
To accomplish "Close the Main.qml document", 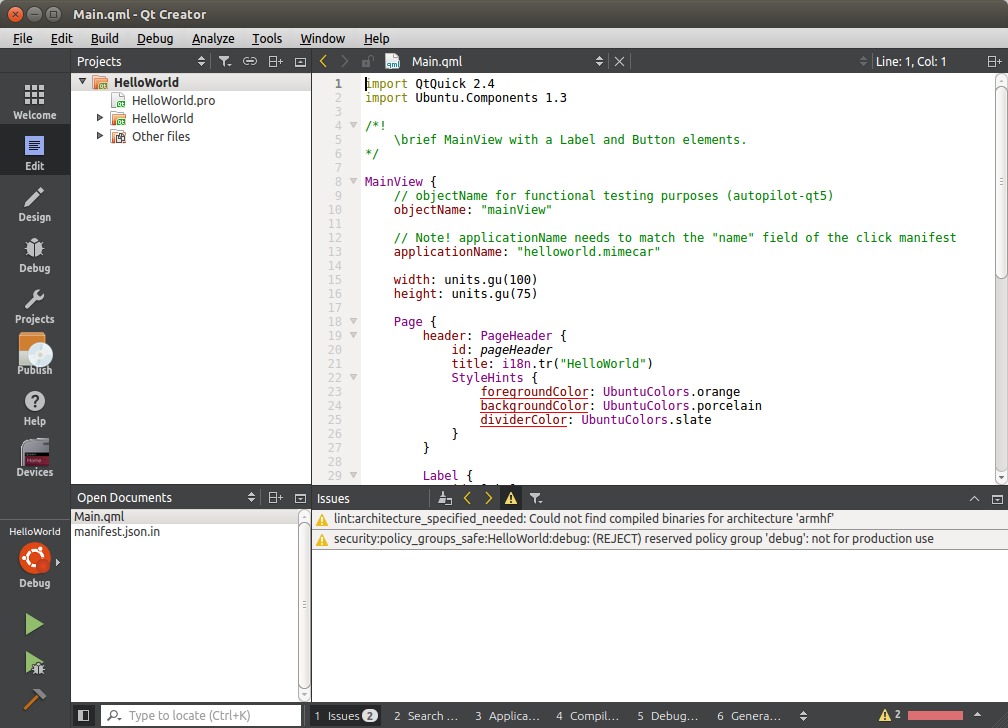I will point(619,61).
